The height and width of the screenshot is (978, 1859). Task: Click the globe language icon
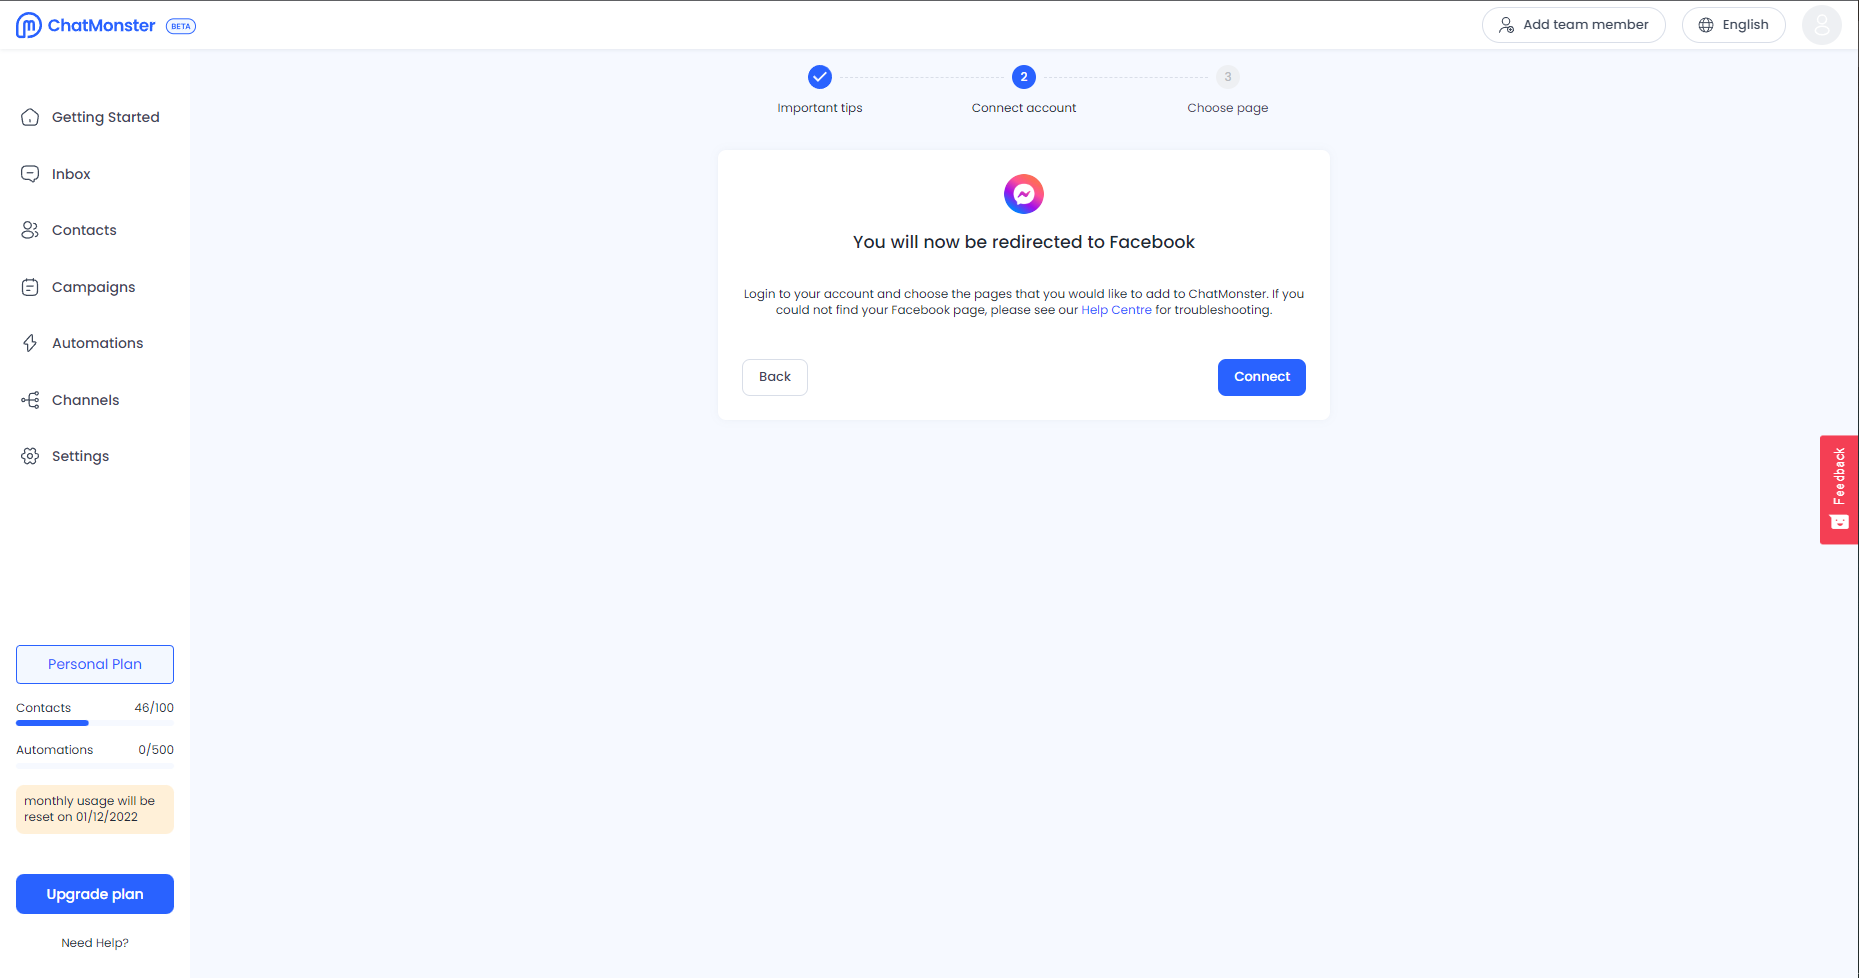coord(1706,25)
